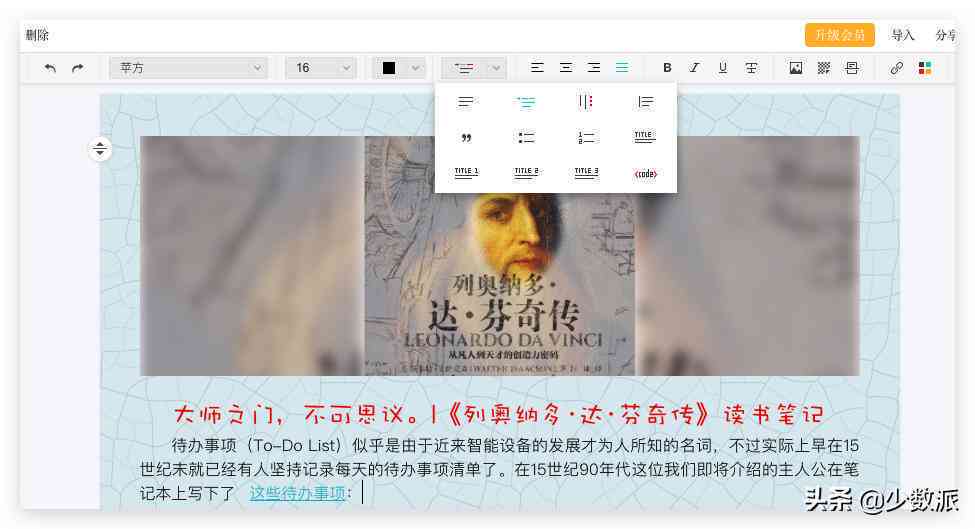The height and width of the screenshot is (529, 975).
Task: Click the 分享 share button
Action: 946,35
